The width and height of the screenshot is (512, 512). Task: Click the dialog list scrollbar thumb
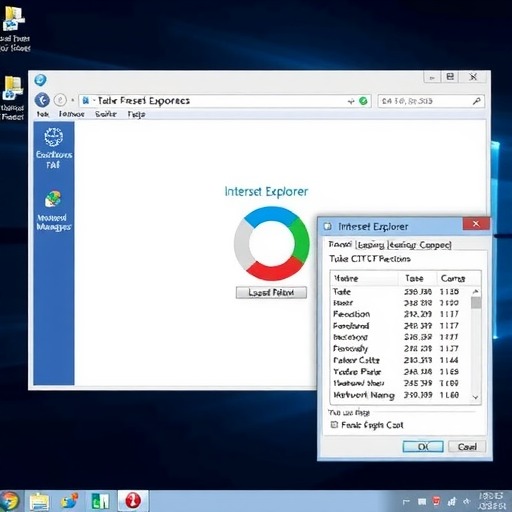tap(476, 303)
